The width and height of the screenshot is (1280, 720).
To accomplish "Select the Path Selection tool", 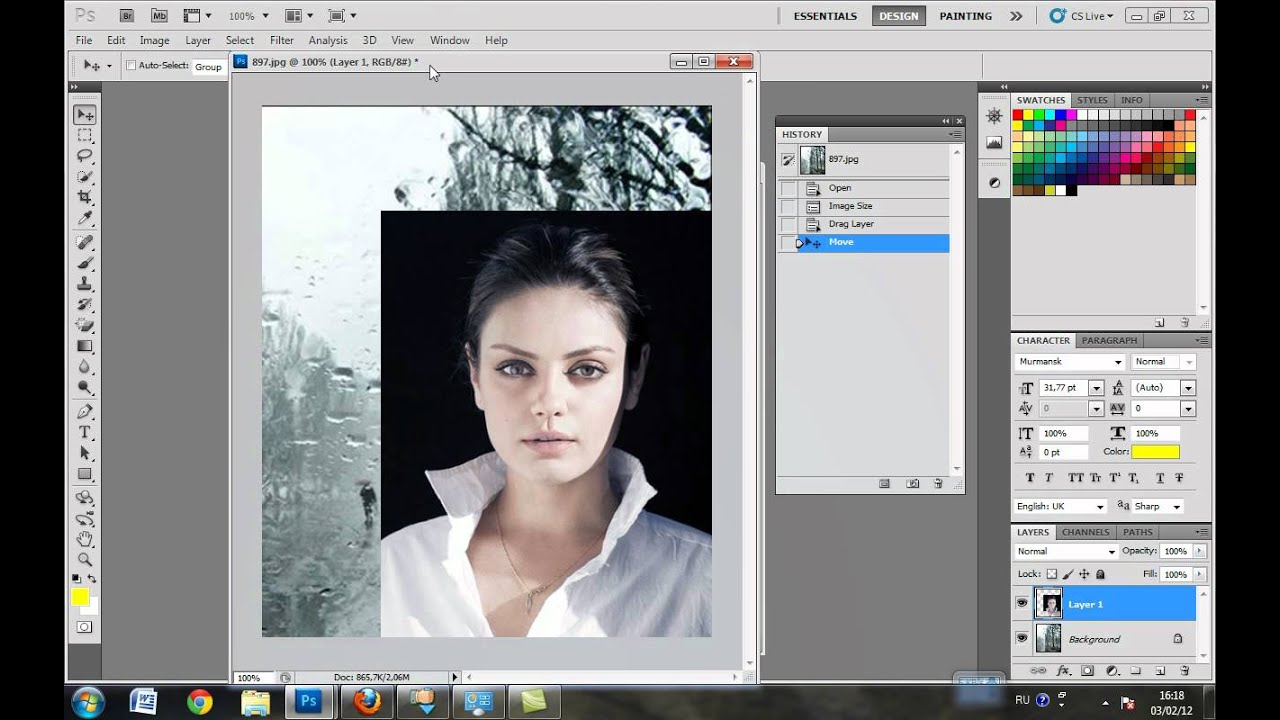I will point(85,454).
